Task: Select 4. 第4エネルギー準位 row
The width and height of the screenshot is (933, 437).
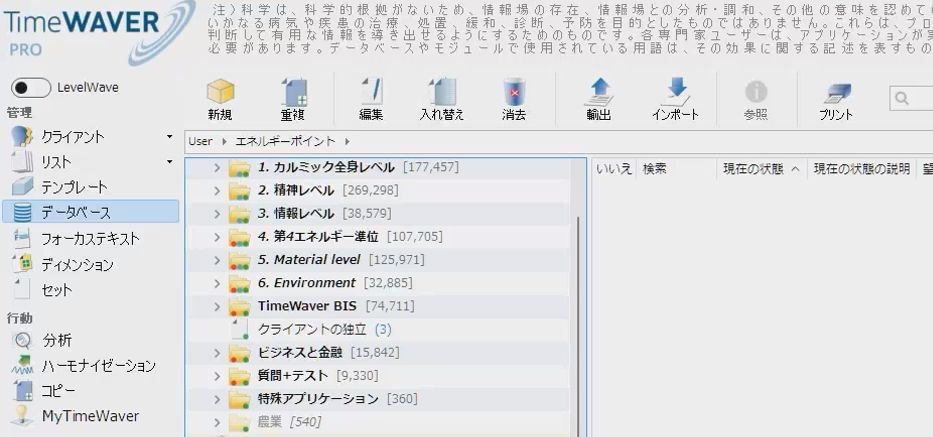Action: point(378,237)
